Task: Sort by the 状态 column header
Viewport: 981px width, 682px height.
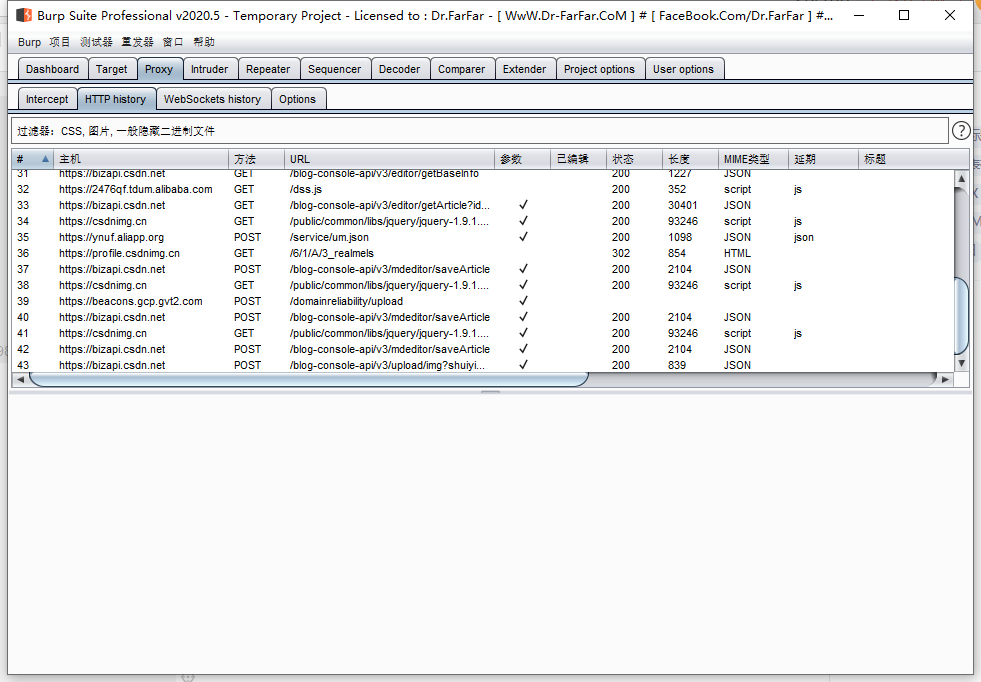Action: [634, 159]
